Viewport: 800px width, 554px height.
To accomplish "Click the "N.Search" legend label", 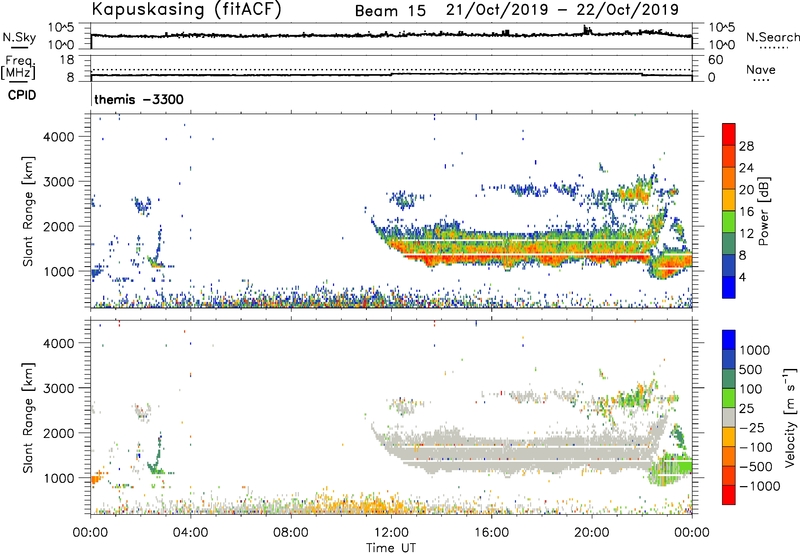I will coord(772,37).
